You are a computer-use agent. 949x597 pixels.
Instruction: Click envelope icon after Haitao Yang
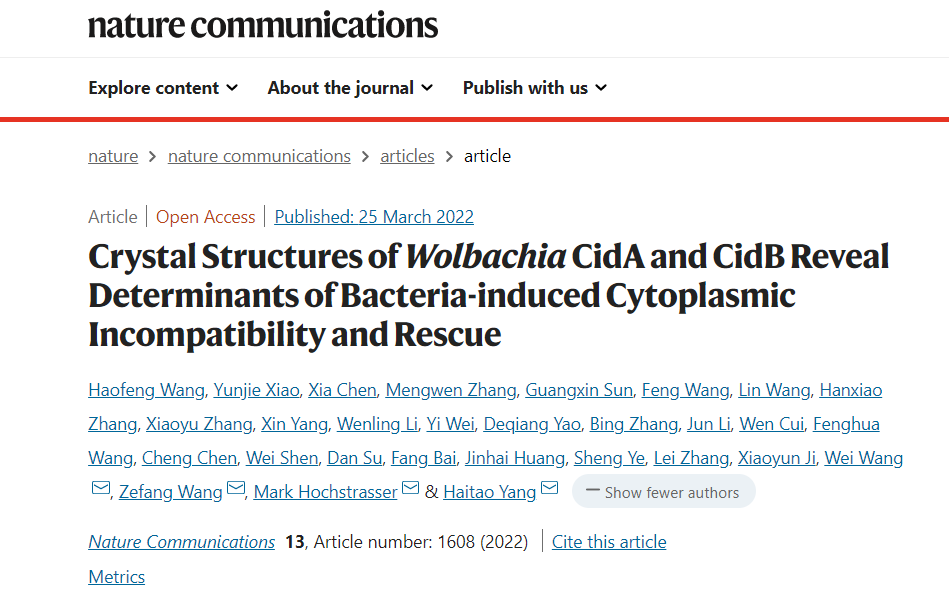tap(550, 489)
